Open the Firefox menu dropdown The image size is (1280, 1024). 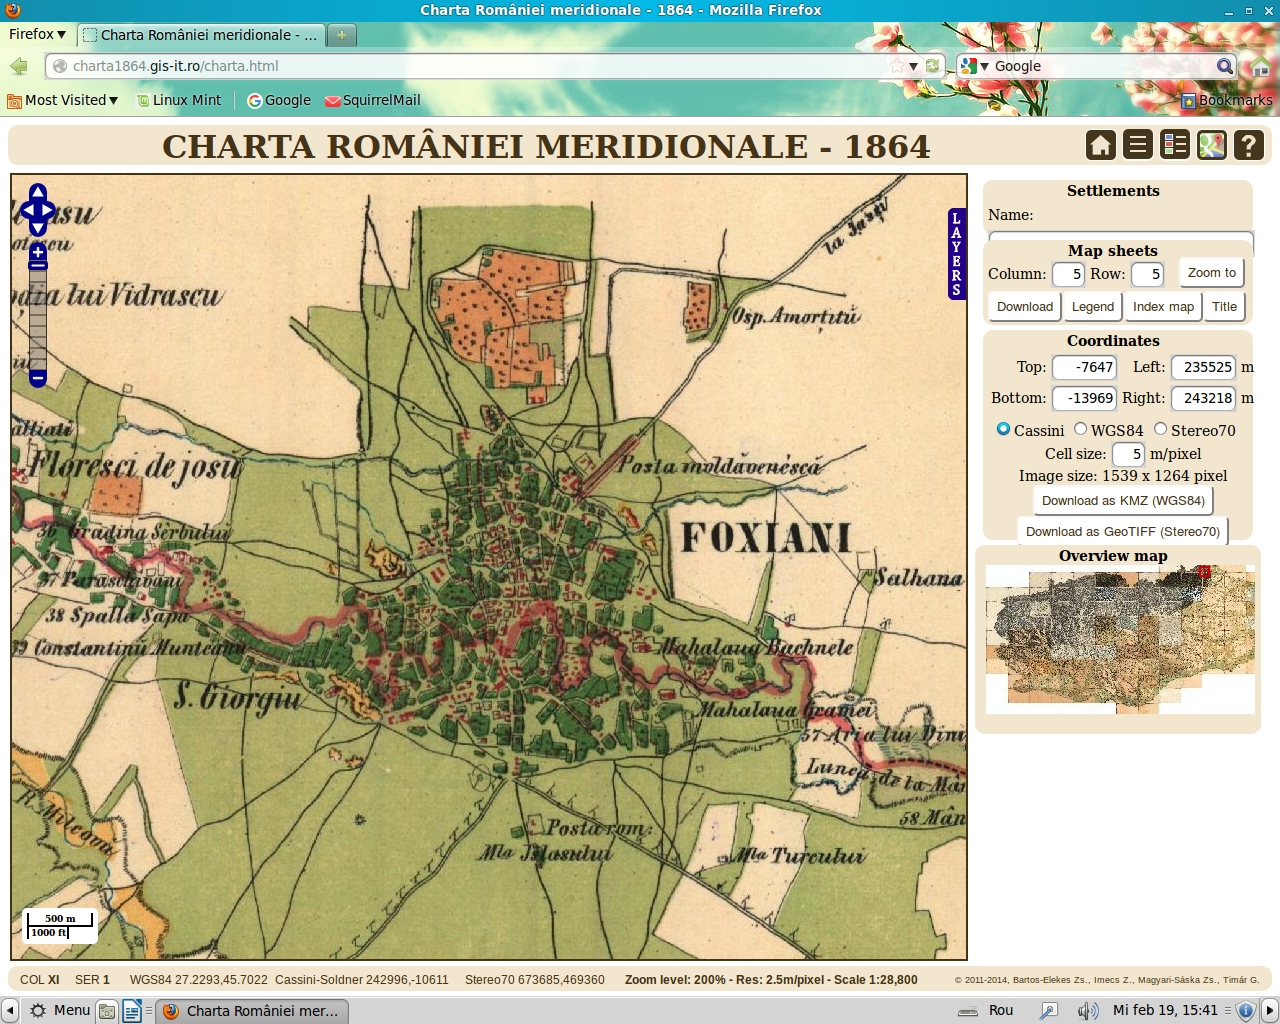point(37,34)
